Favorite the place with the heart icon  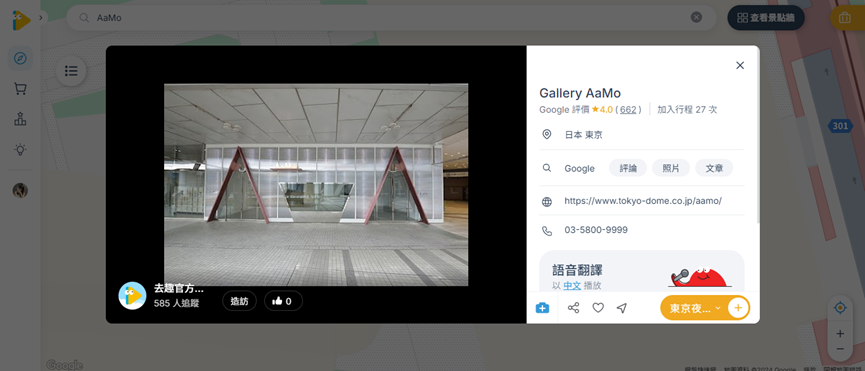tap(598, 308)
